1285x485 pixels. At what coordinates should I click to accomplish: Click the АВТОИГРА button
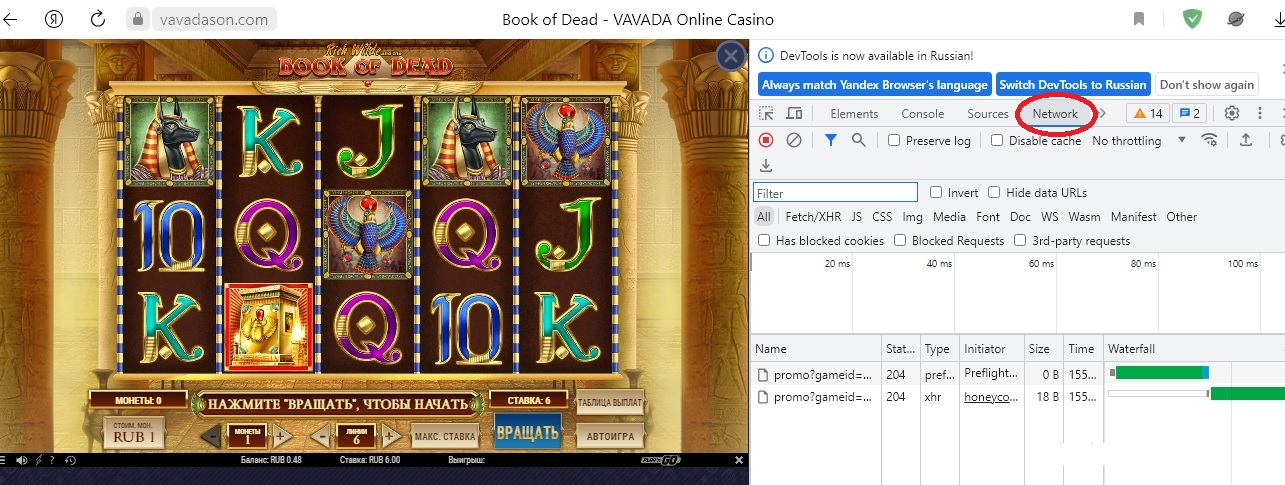coord(610,436)
